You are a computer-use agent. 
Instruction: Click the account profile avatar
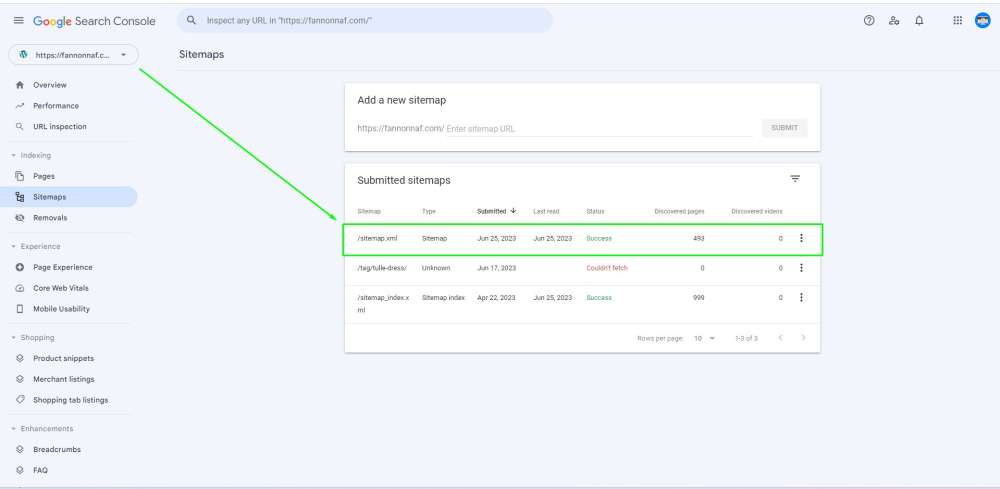pyautogui.click(x=982, y=21)
